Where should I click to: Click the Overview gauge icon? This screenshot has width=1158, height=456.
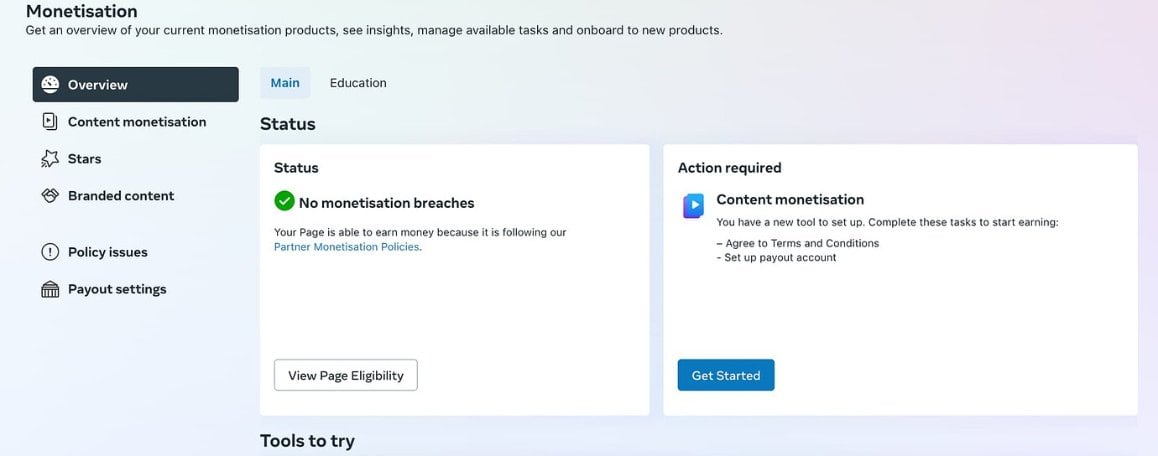[x=50, y=84]
